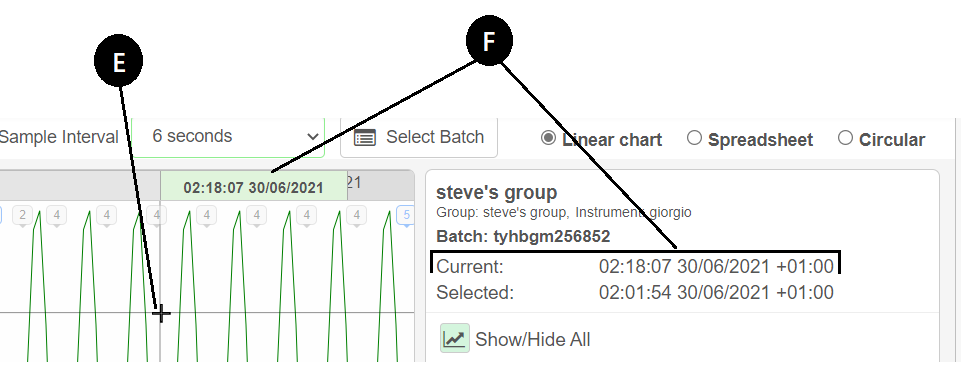
Task: Click the Current timestamp 02:18:07 value
Action: pyautogui.click(x=716, y=267)
